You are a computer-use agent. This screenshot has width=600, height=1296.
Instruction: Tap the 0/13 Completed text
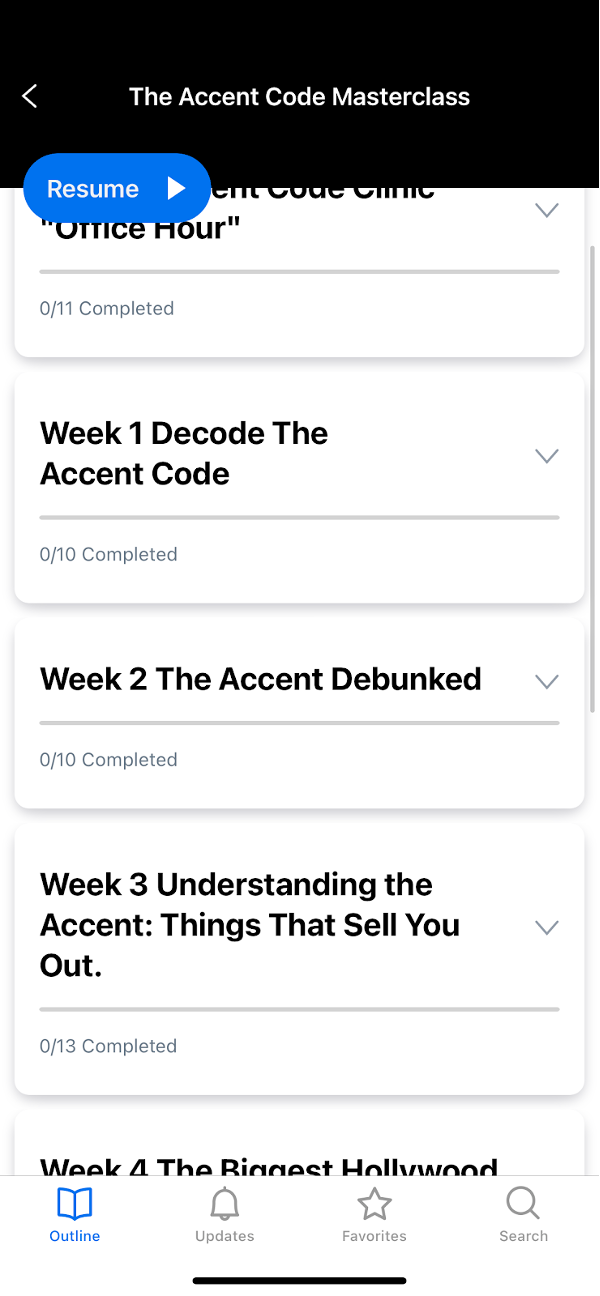pyautogui.click(x=108, y=1046)
